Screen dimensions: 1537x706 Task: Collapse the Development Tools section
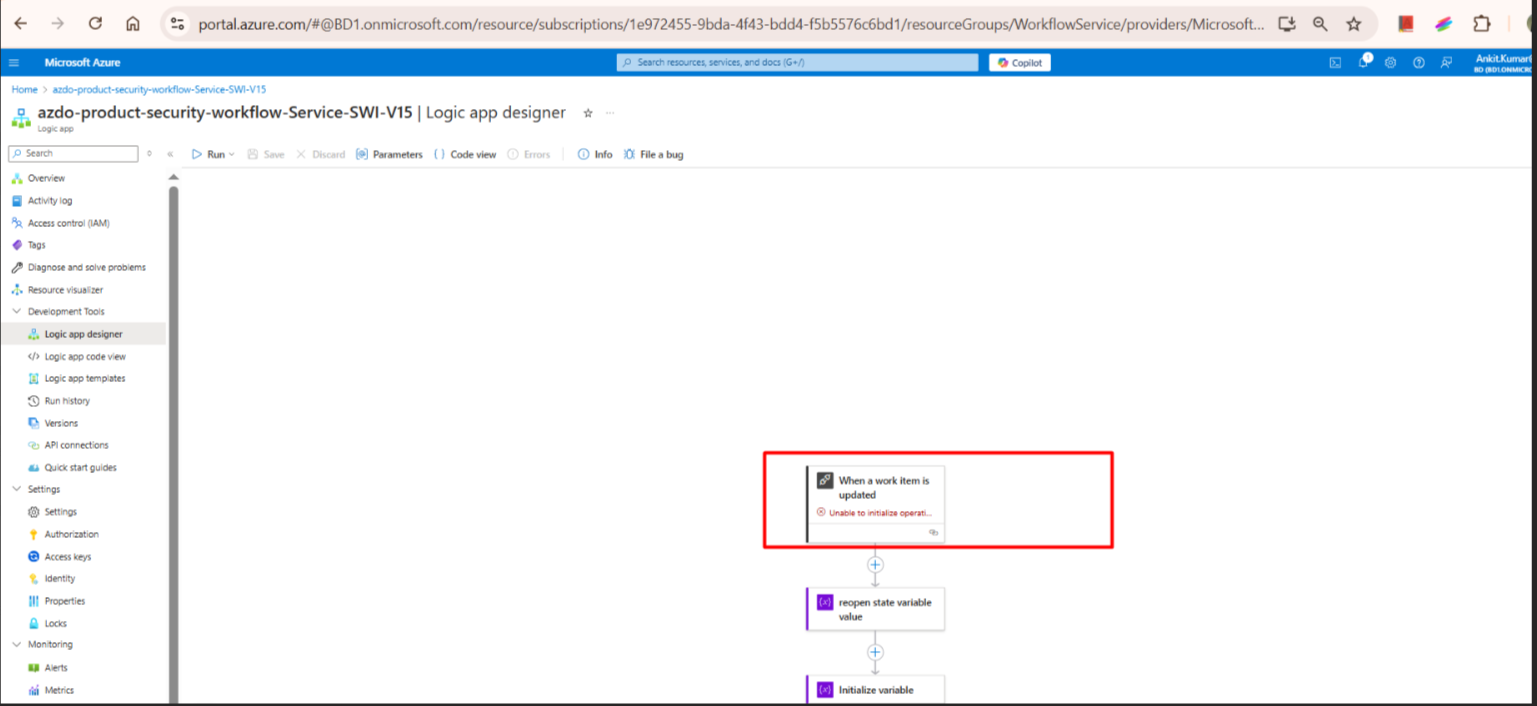coord(16,311)
